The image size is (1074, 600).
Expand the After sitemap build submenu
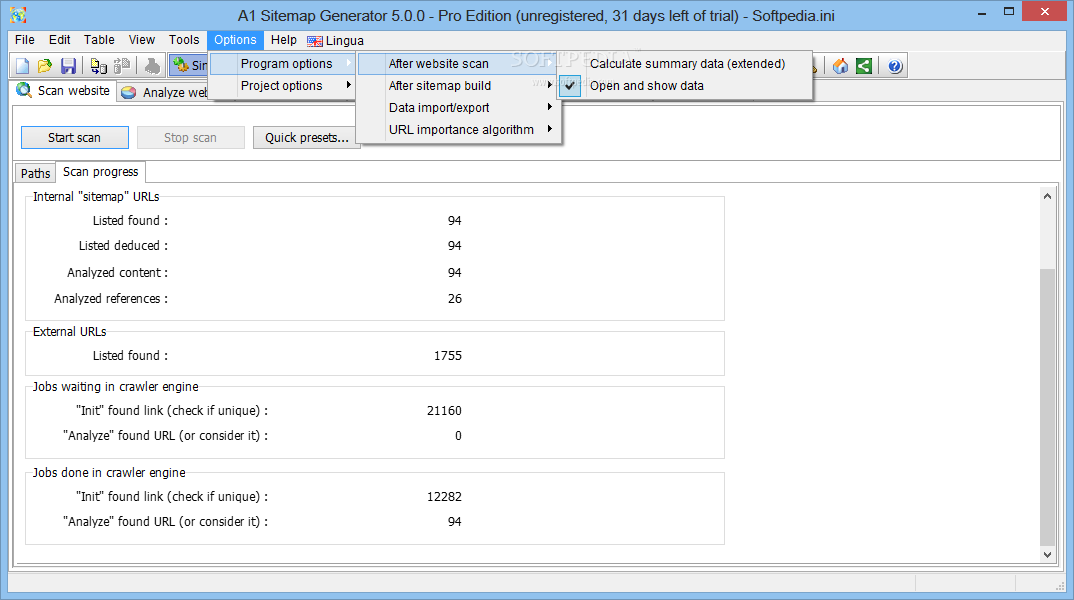(x=457, y=86)
